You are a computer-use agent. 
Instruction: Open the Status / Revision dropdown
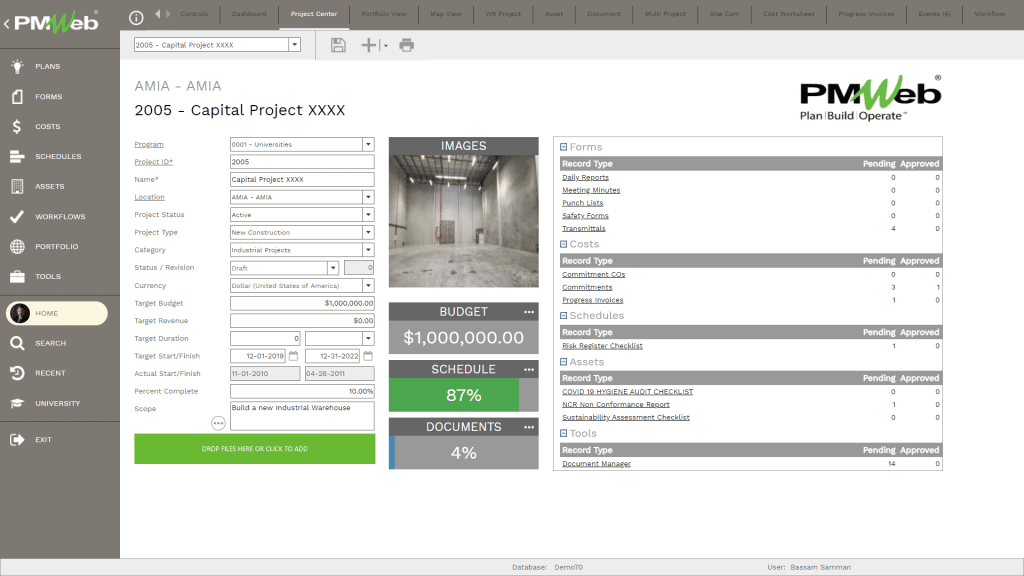click(333, 268)
